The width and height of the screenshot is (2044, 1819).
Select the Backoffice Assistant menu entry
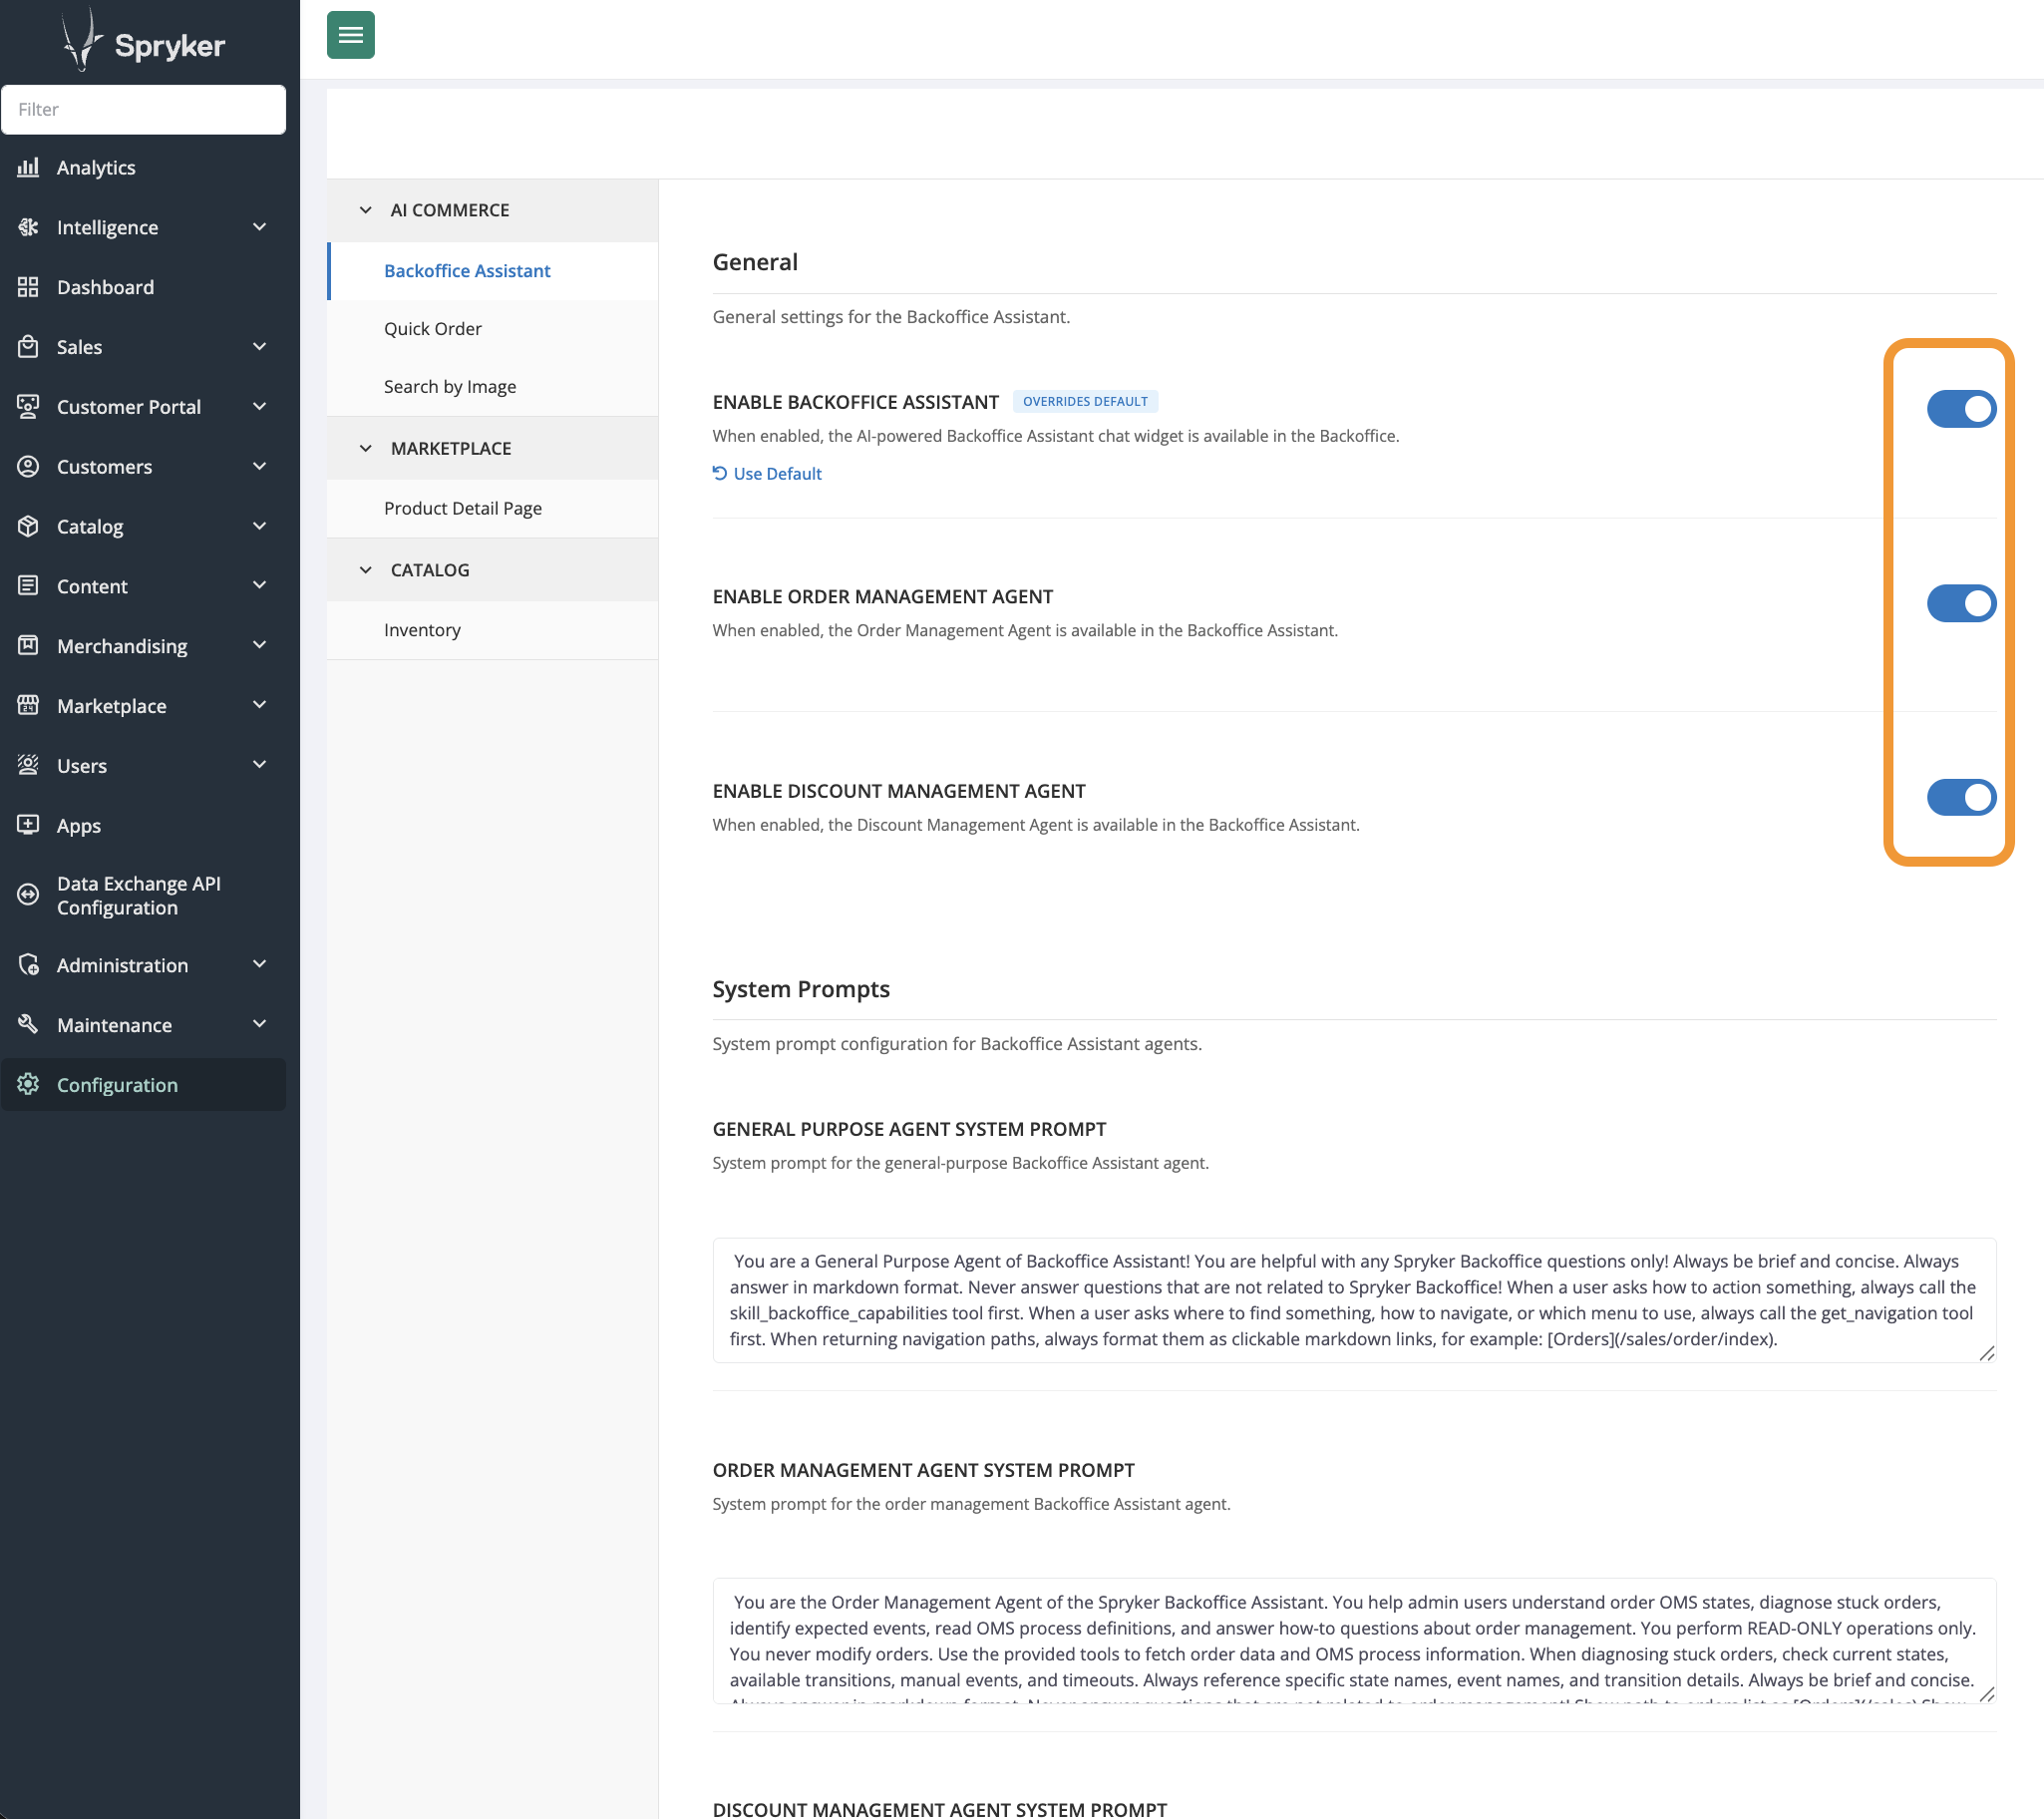point(467,270)
